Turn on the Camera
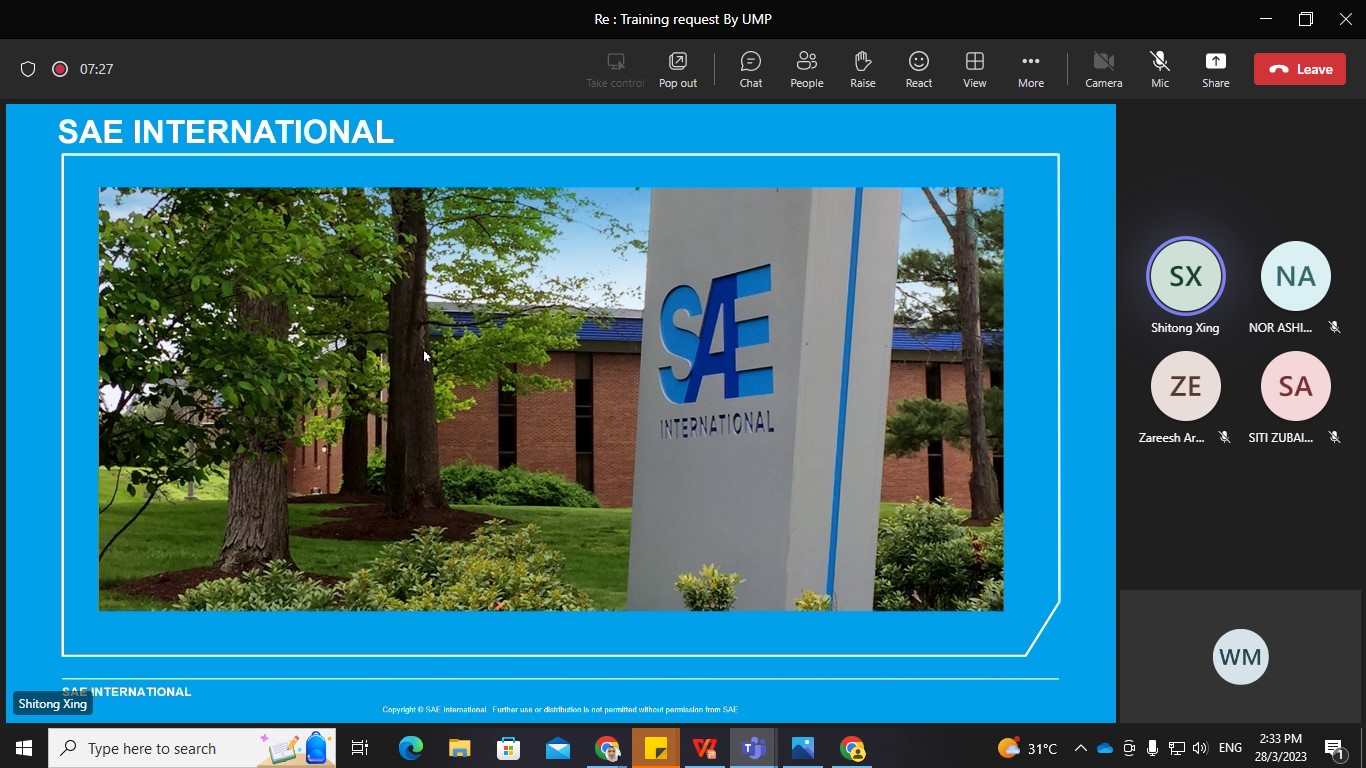 pos(1104,69)
